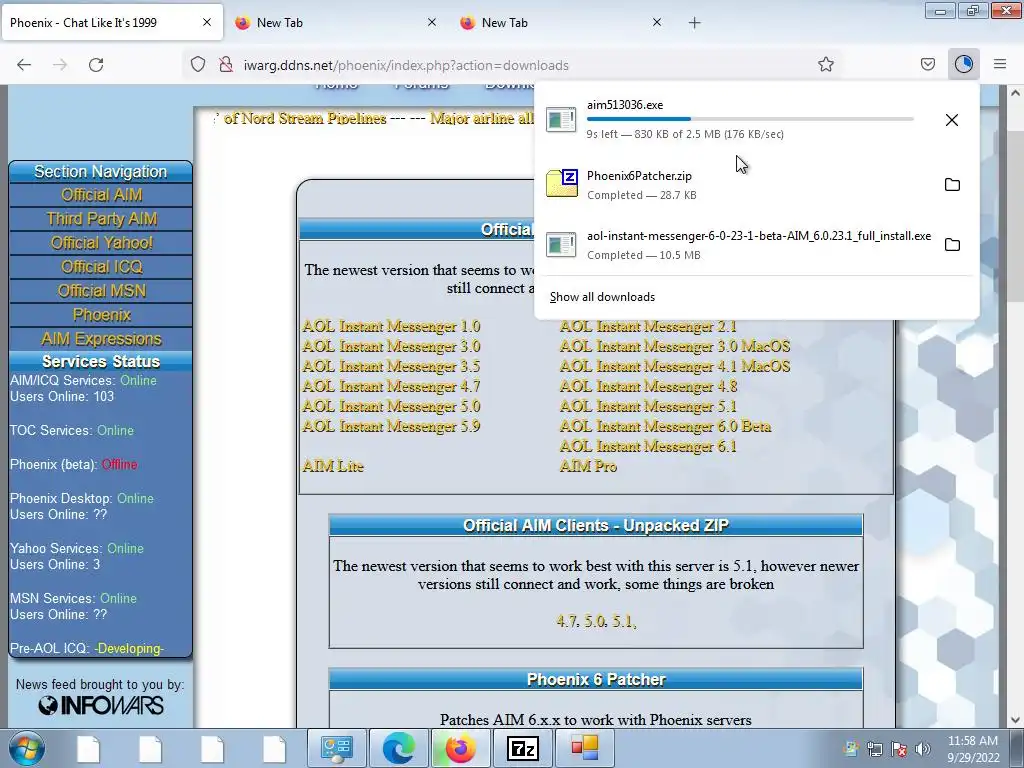
Task: Launch Microsoft Edge from the taskbar
Action: click(398, 748)
